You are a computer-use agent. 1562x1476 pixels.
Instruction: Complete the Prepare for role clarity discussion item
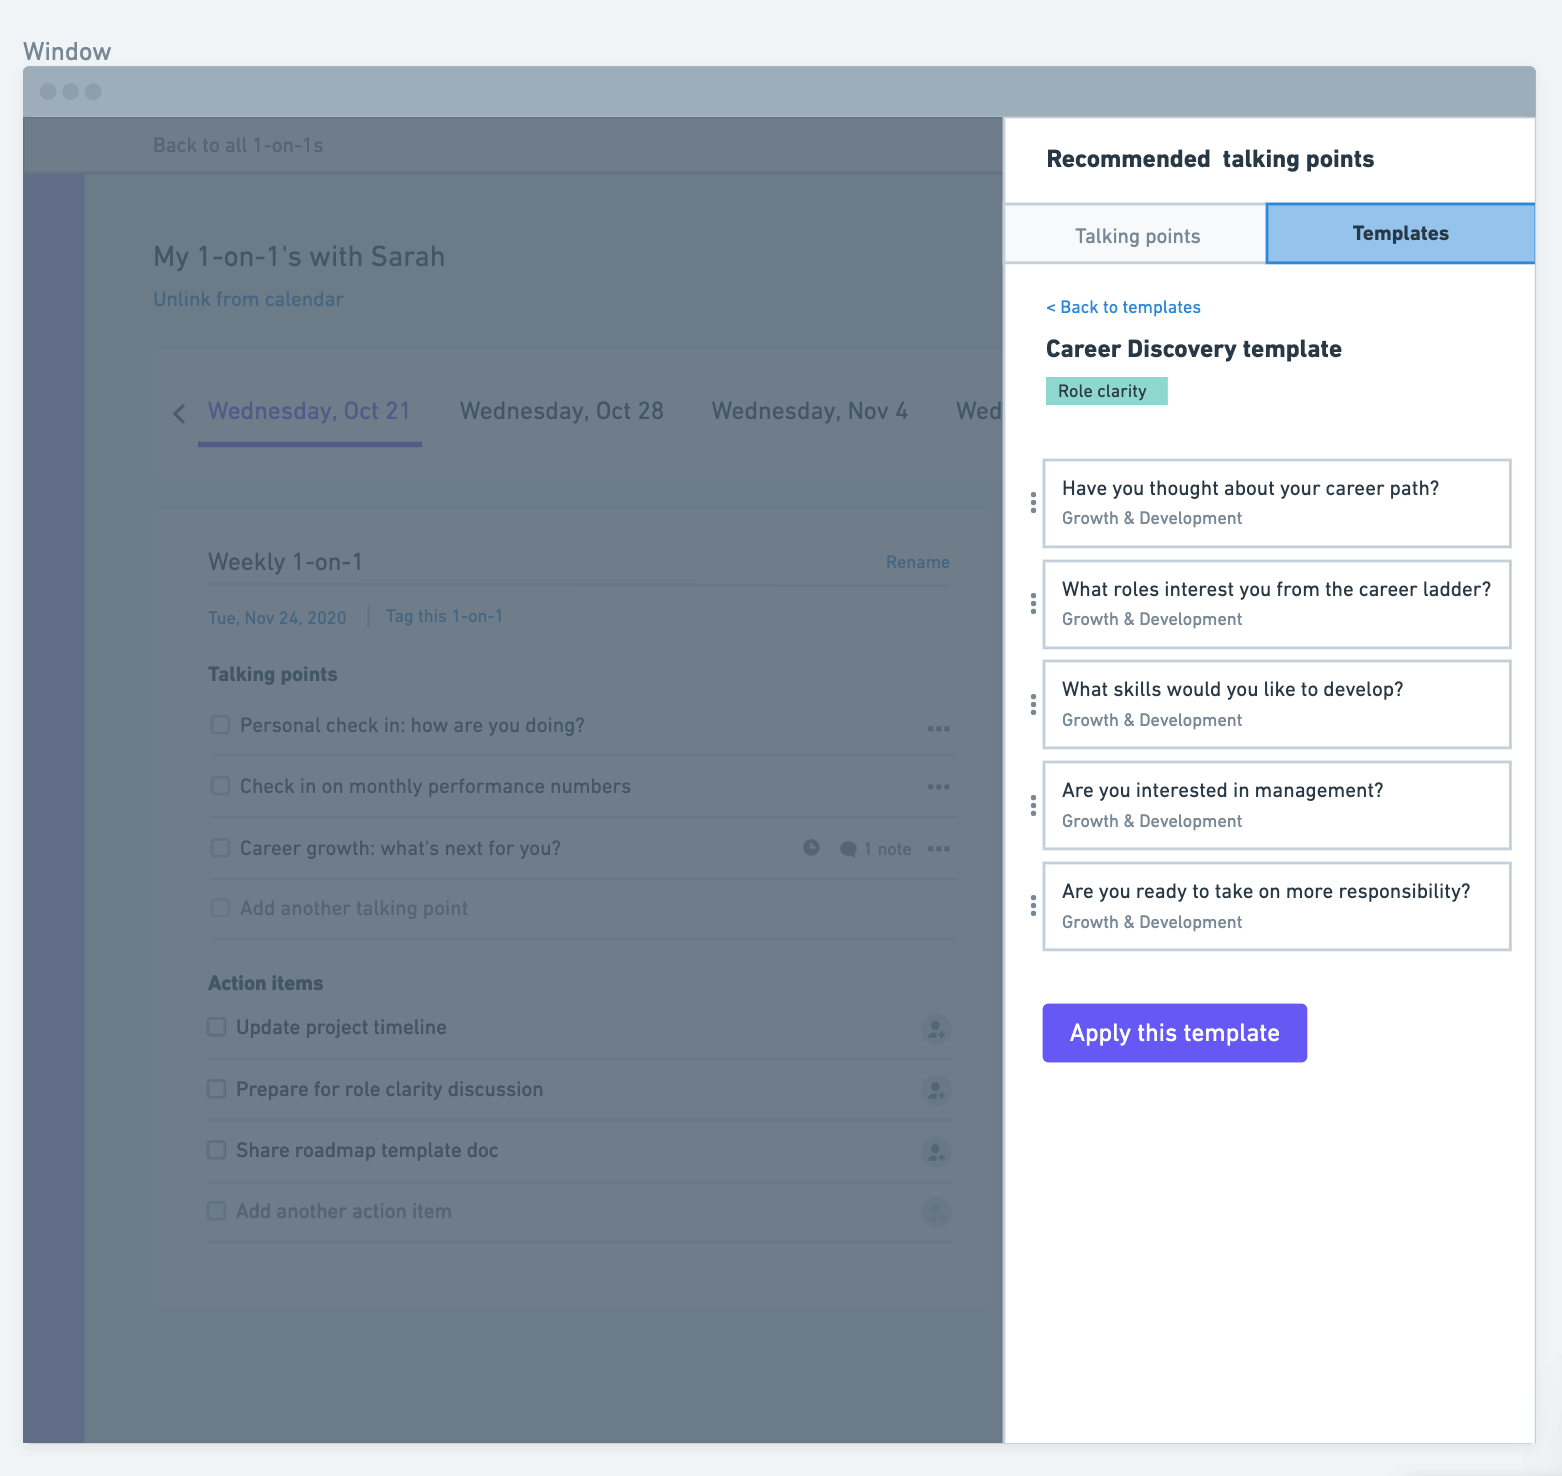pyautogui.click(x=215, y=1089)
